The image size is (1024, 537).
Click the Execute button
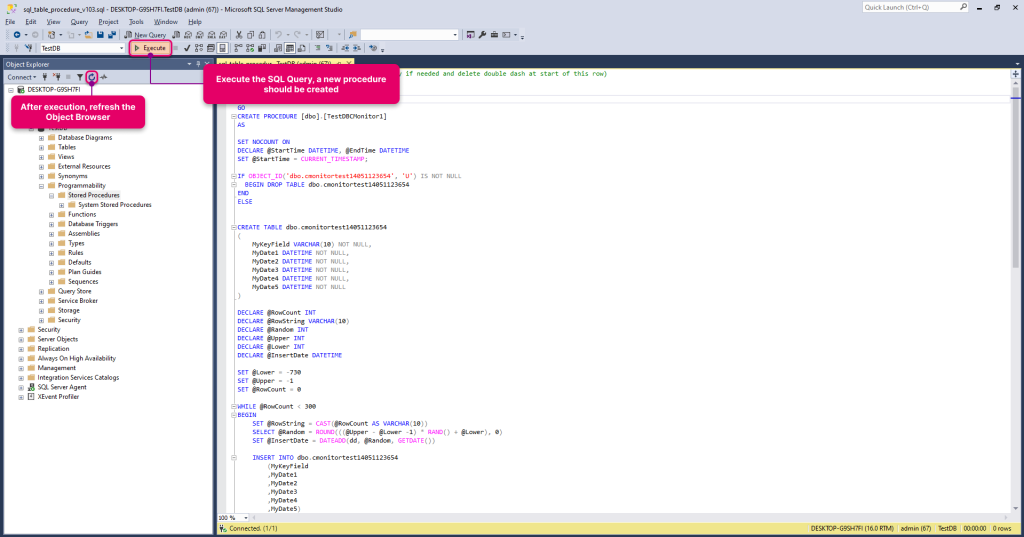150,48
